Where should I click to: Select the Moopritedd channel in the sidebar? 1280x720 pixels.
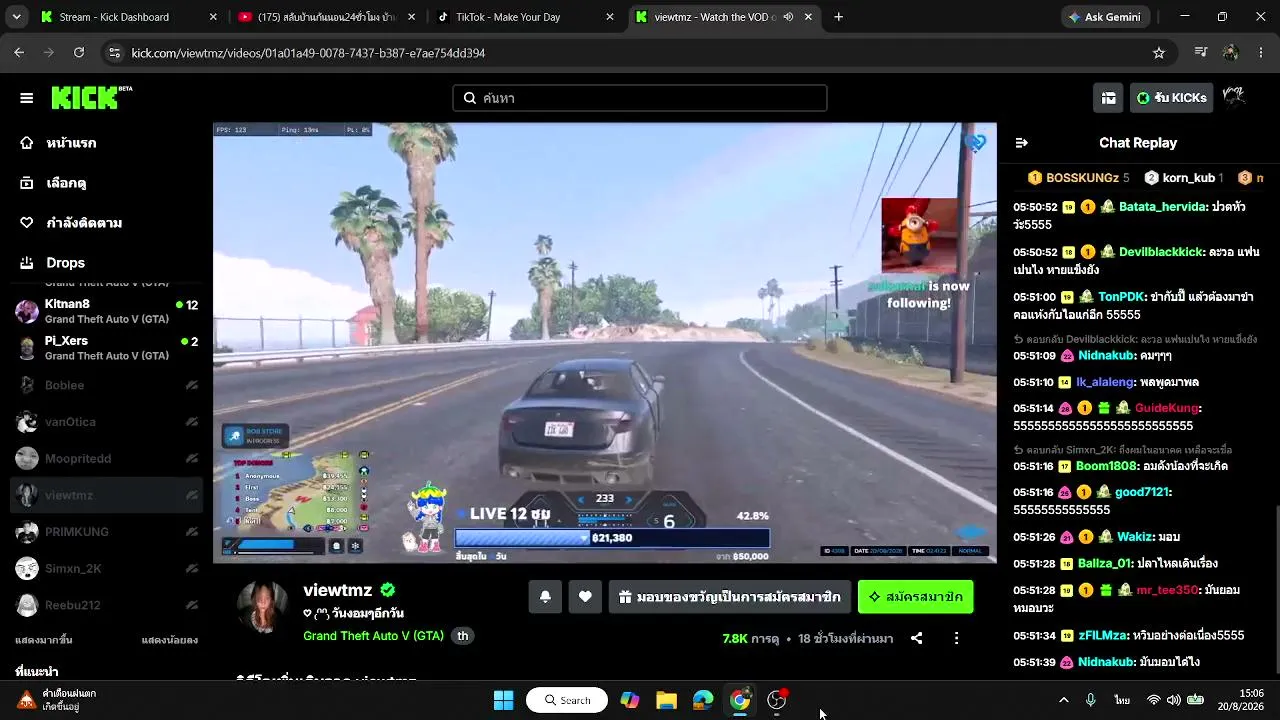[x=106, y=459]
